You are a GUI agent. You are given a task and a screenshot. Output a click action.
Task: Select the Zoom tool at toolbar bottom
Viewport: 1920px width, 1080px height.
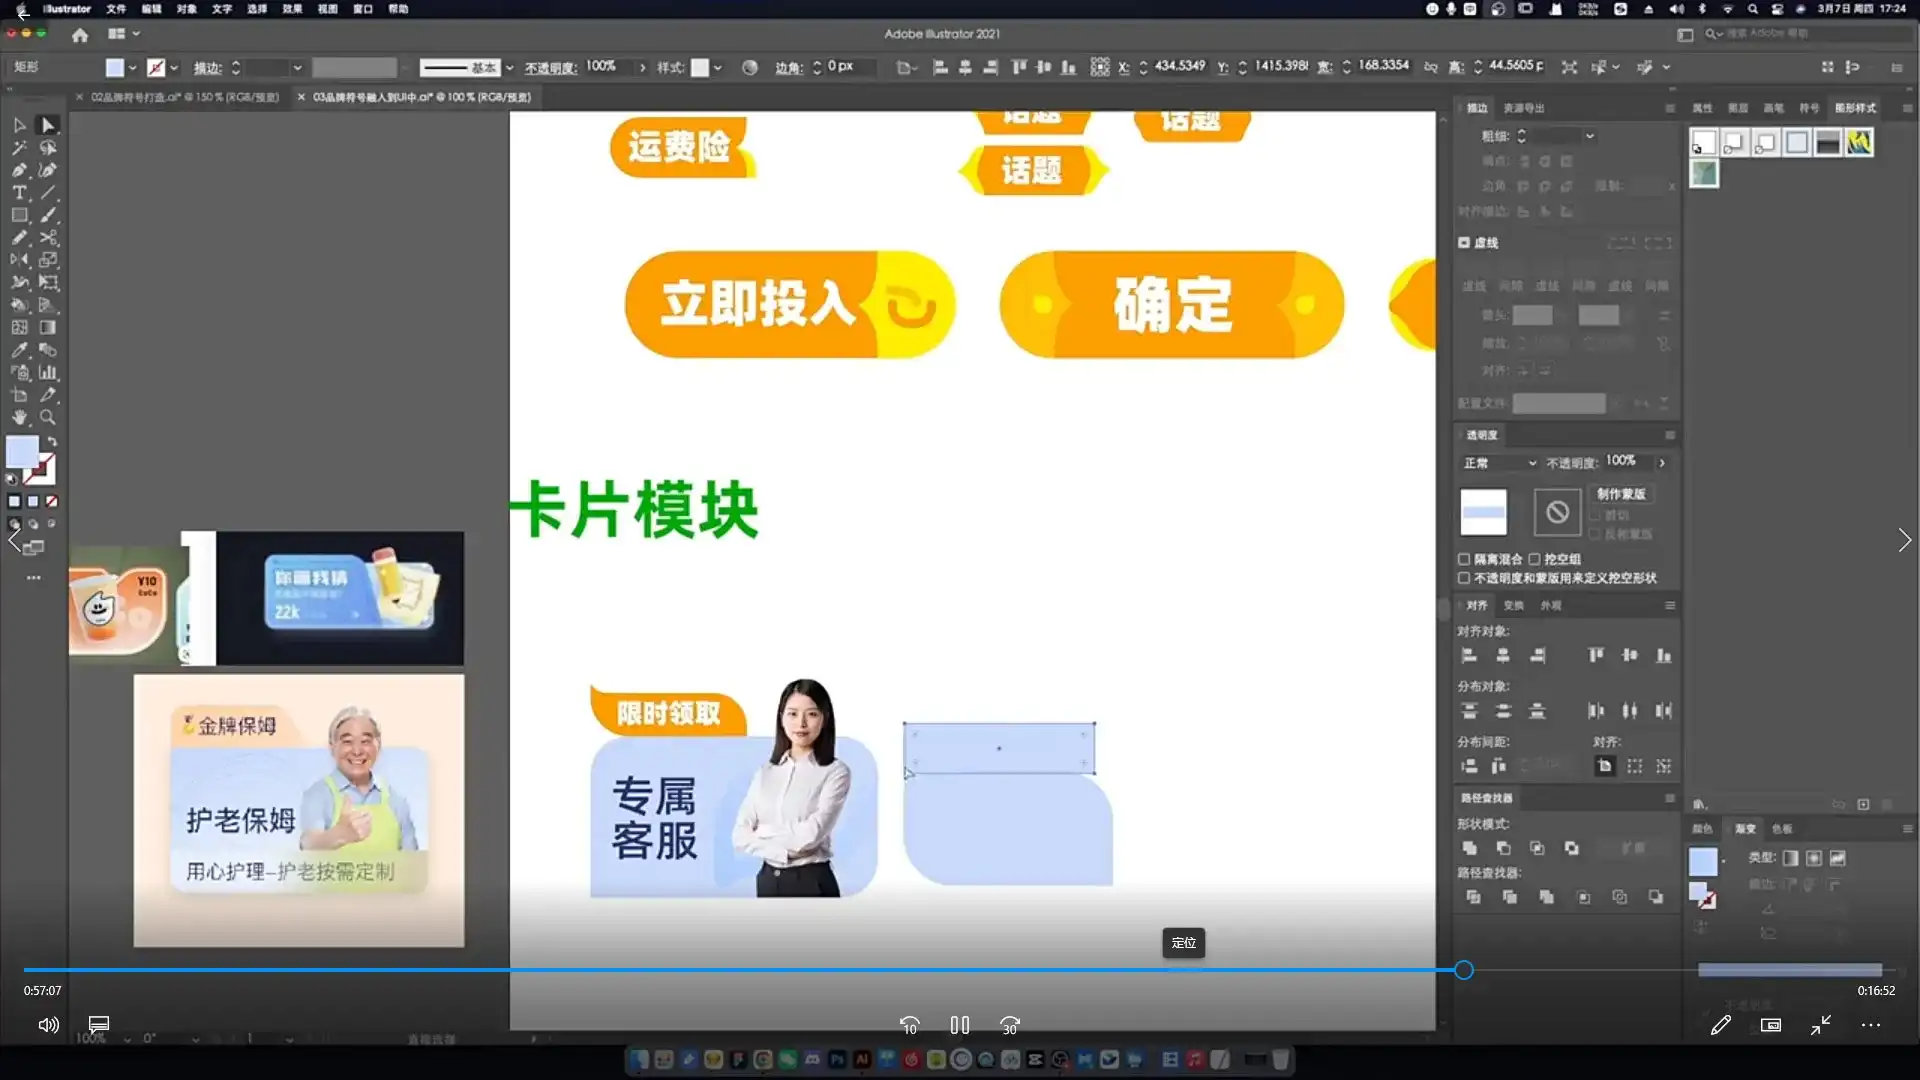[x=48, y=418]
